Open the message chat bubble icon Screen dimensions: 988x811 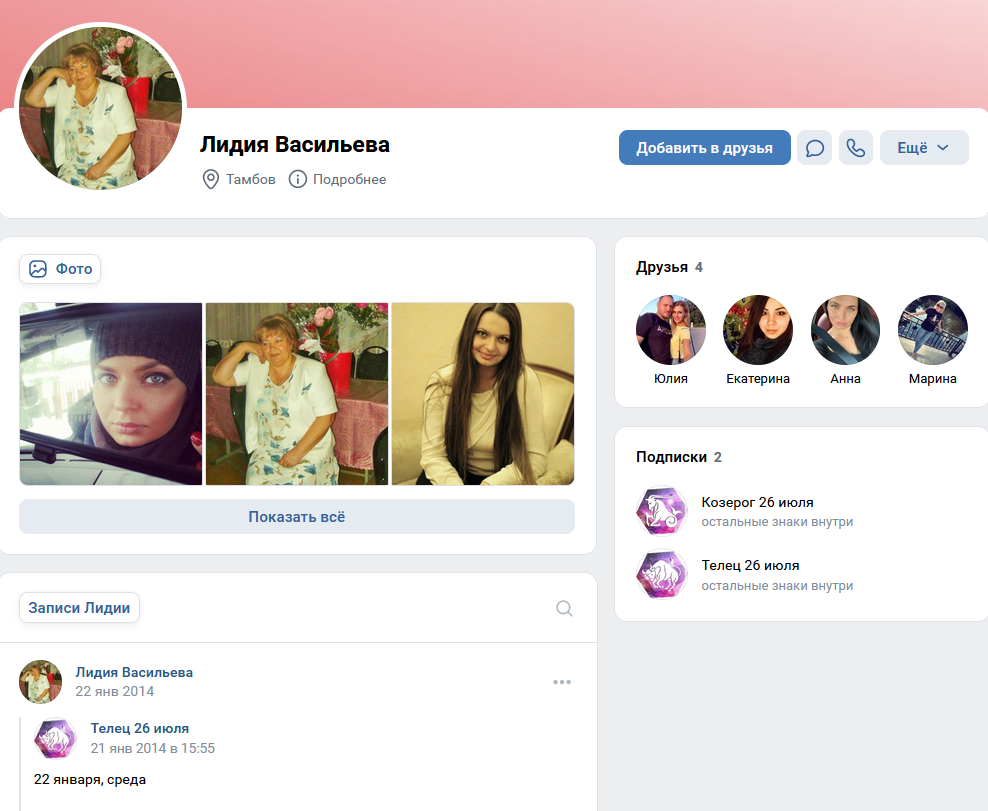pyautogui.click(x=814, y=147)
